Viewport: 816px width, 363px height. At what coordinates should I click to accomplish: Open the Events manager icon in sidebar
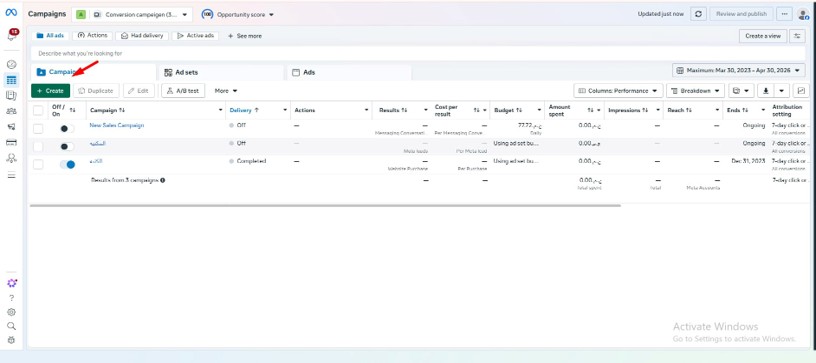click(x=11, y=158)
